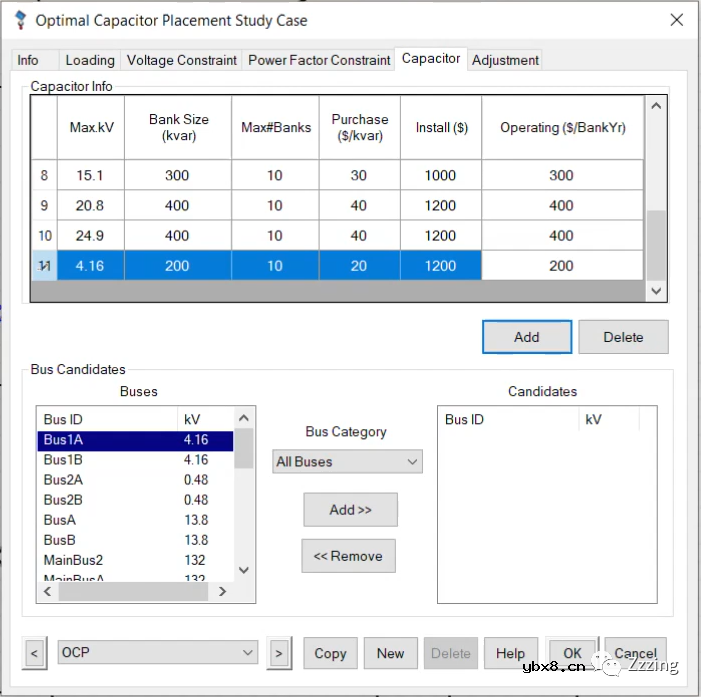
Task: Click the Operating cost cell of row 11
Action: 561,266
